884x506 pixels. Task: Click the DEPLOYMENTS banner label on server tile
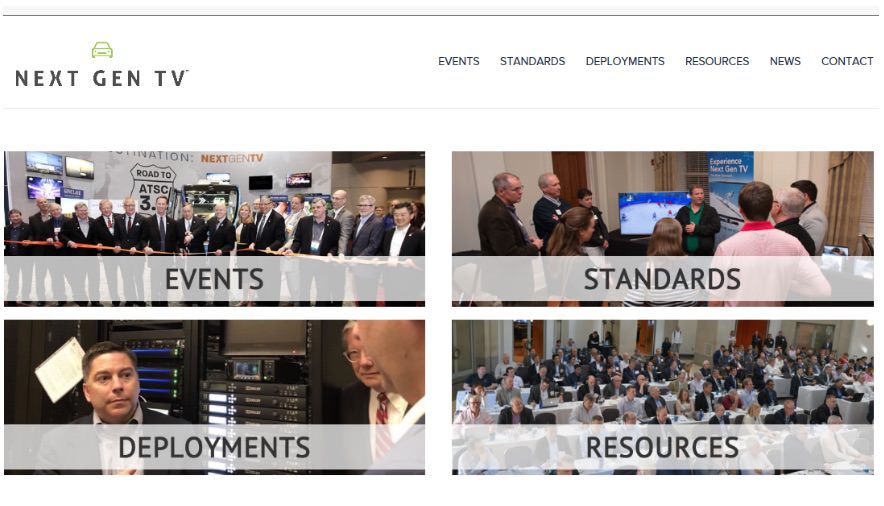214,447
